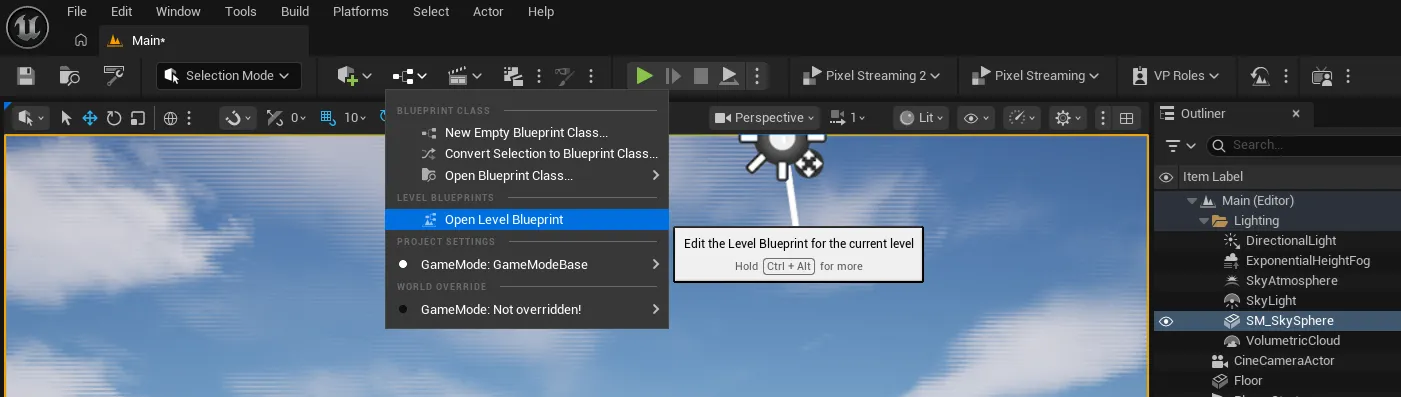
Task: Select Open Level Blueprint
Action: click(526, 219)
